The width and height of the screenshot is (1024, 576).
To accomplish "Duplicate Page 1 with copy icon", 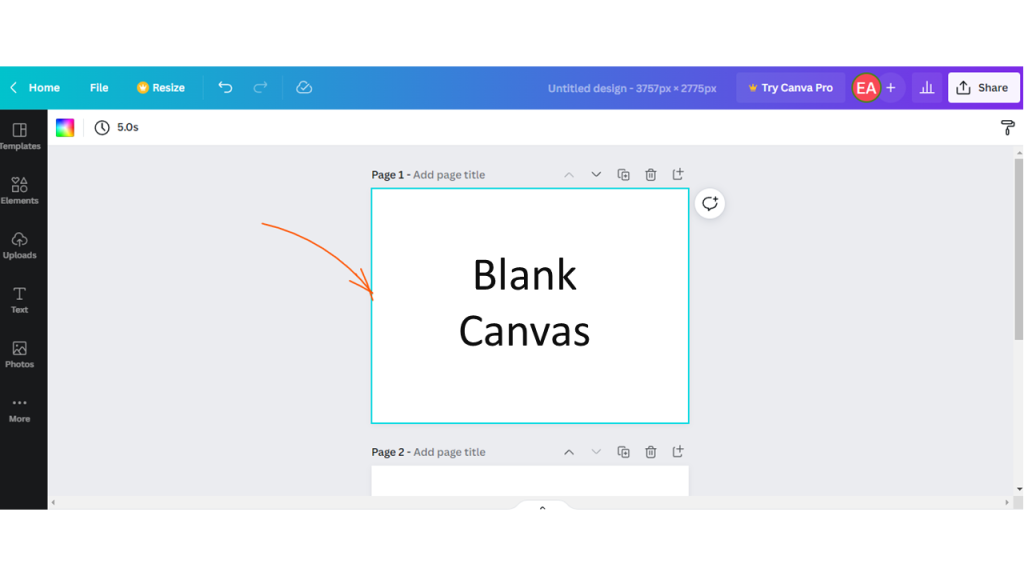I will (x=623, y=175).
